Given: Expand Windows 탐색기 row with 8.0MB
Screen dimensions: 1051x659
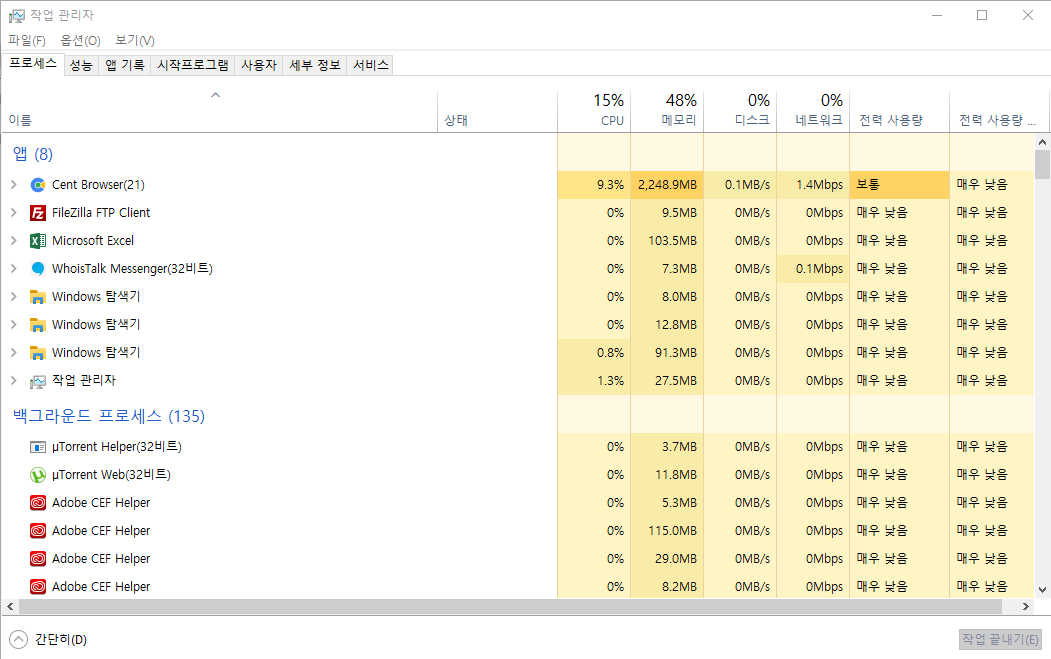Looking at the screenshot, I should pos(13,296).
